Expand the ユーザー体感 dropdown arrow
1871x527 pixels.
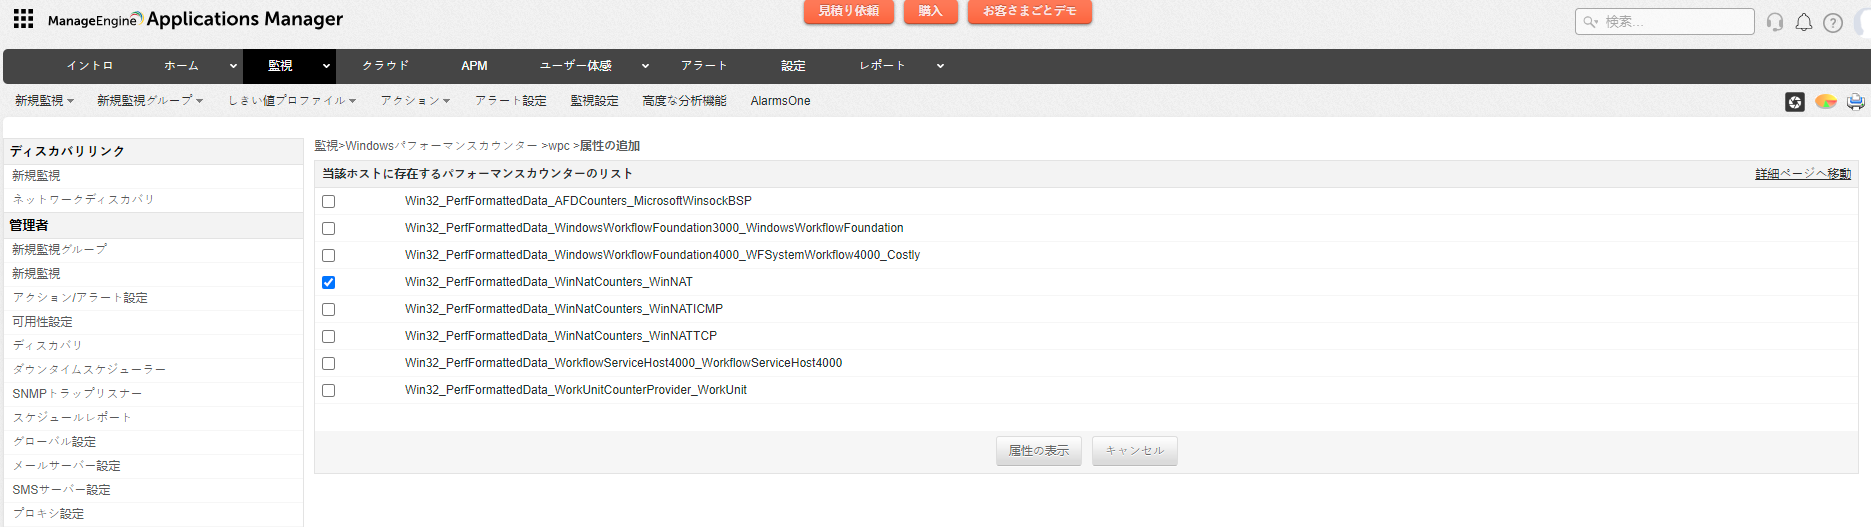[x=645, y=66]
